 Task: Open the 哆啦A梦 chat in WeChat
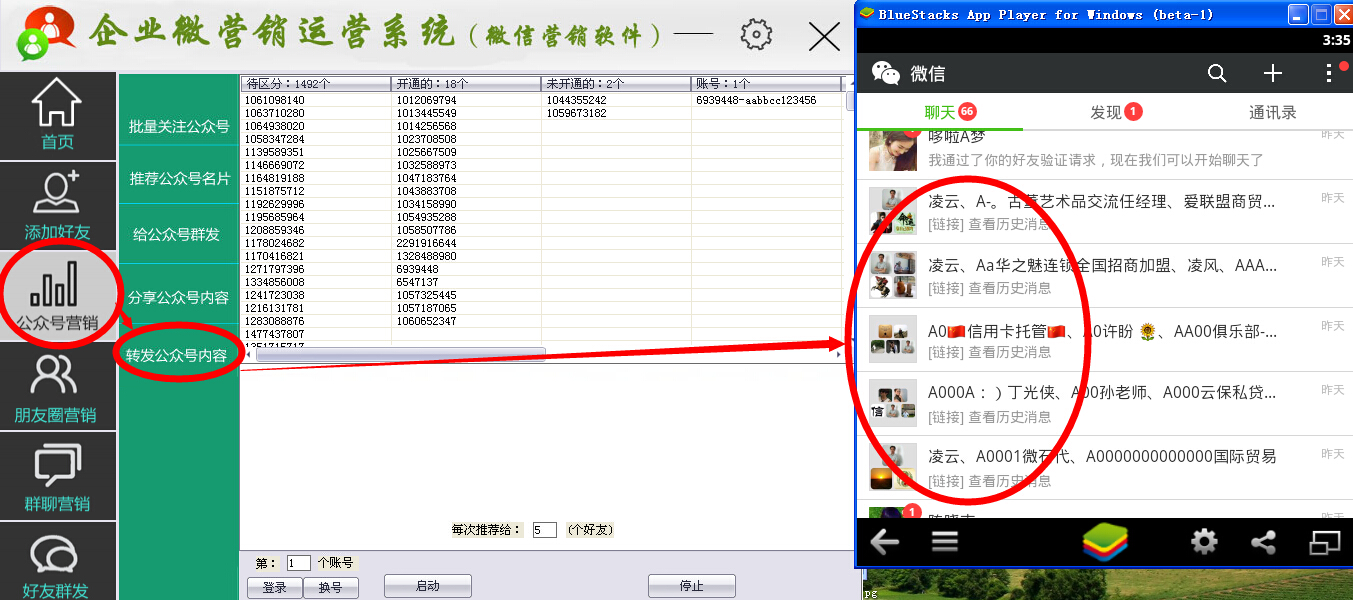[1105, 155]
